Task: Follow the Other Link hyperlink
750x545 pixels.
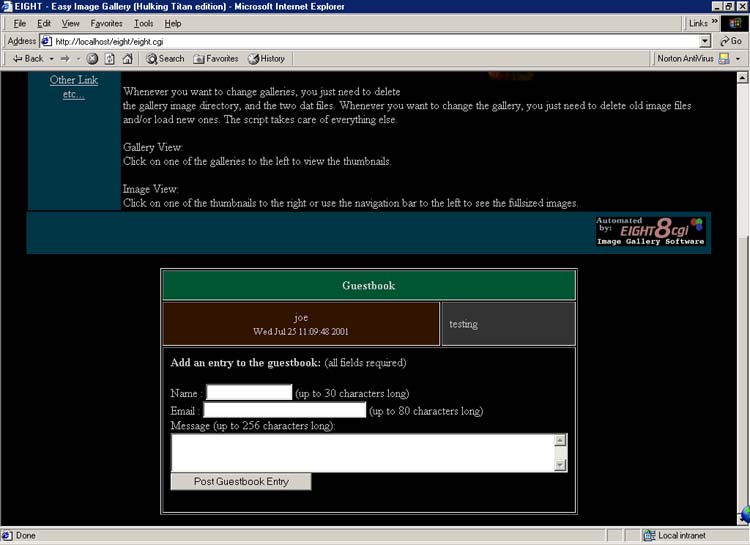Action: 74,80
